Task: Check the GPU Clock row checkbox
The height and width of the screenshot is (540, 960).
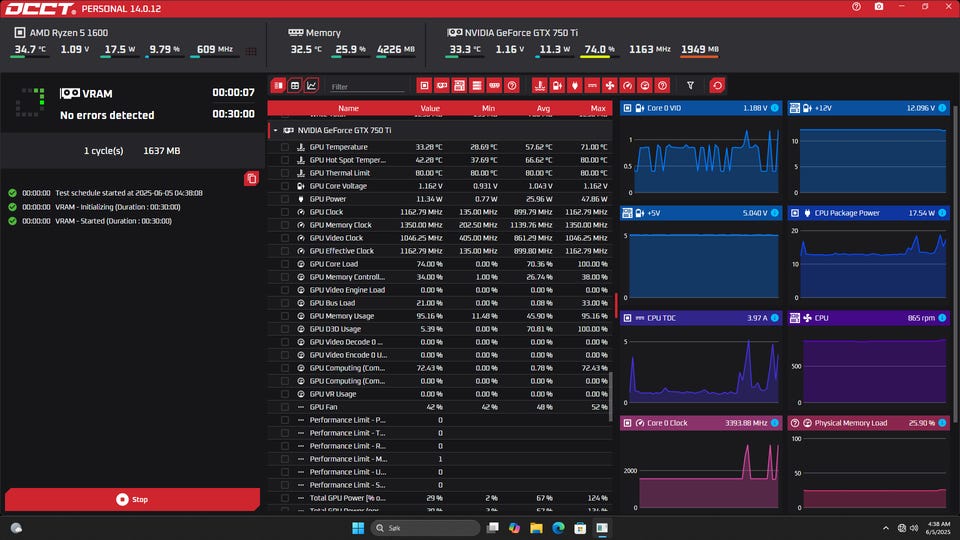Action: click(285, 212)
